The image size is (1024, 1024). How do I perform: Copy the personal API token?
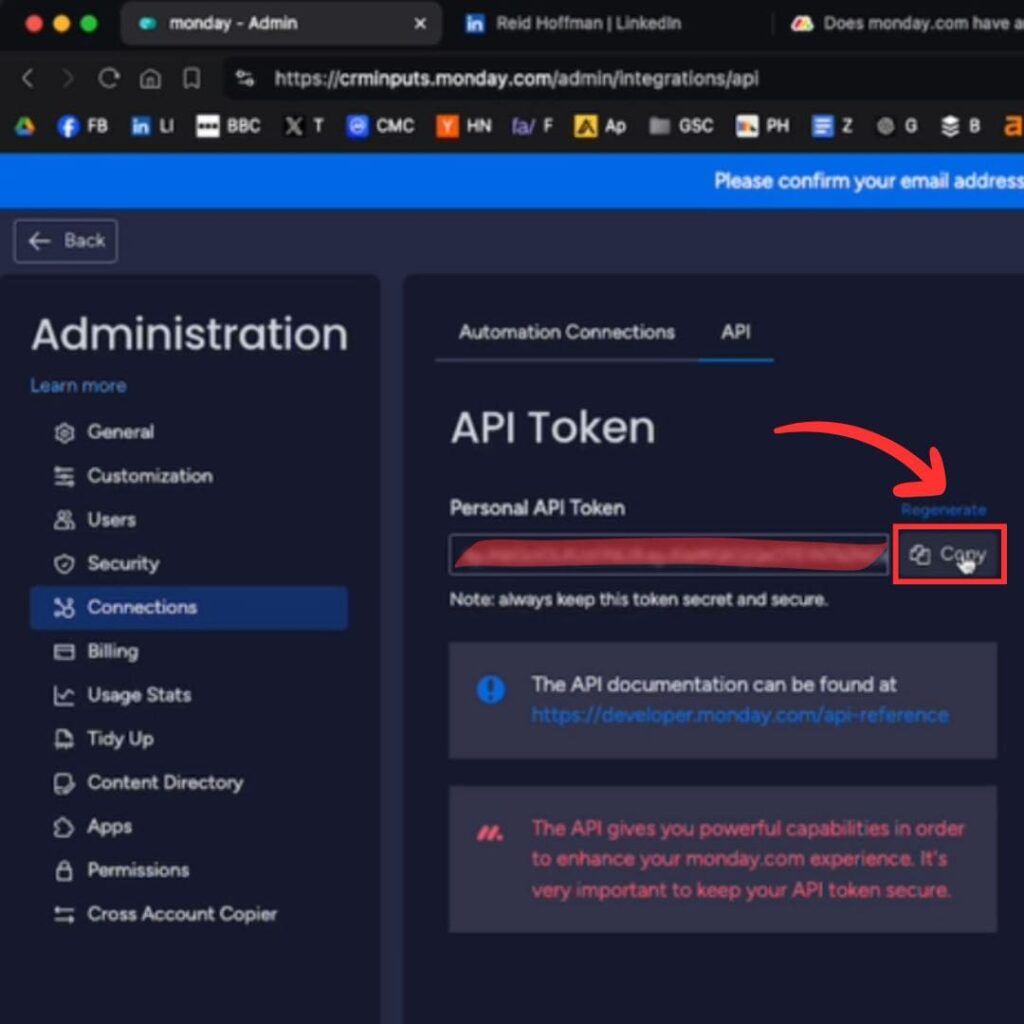tap(950, 554)
